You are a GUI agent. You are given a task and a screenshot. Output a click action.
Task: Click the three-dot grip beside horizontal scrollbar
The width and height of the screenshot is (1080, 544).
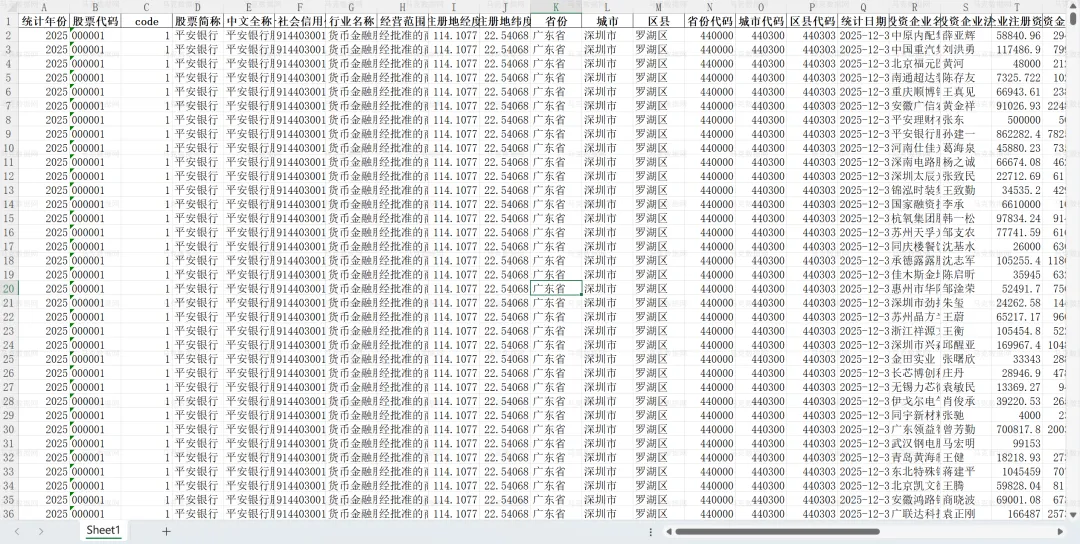coord(650,532)
